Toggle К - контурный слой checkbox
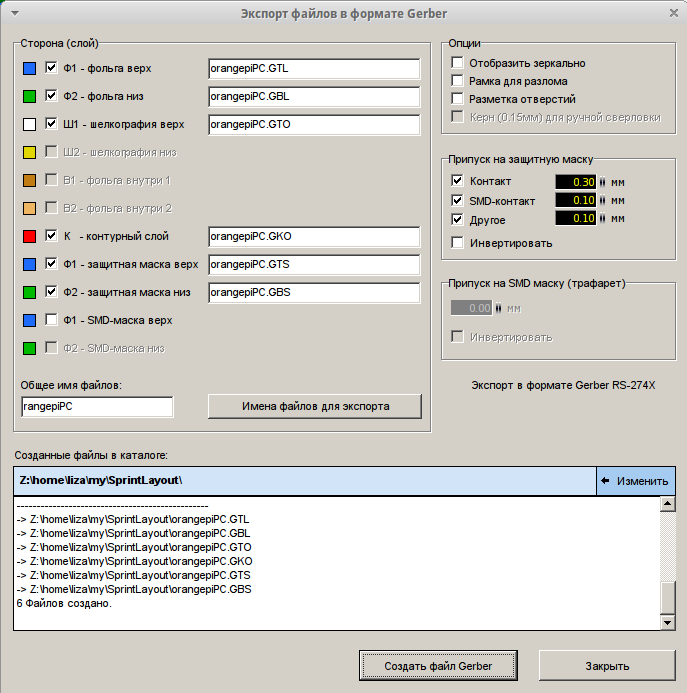 (51, 236)
